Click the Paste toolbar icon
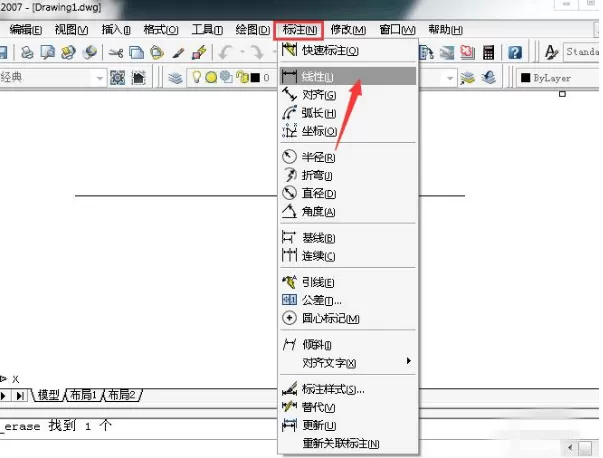The image size is (603, 458). (x=157, y=52)
